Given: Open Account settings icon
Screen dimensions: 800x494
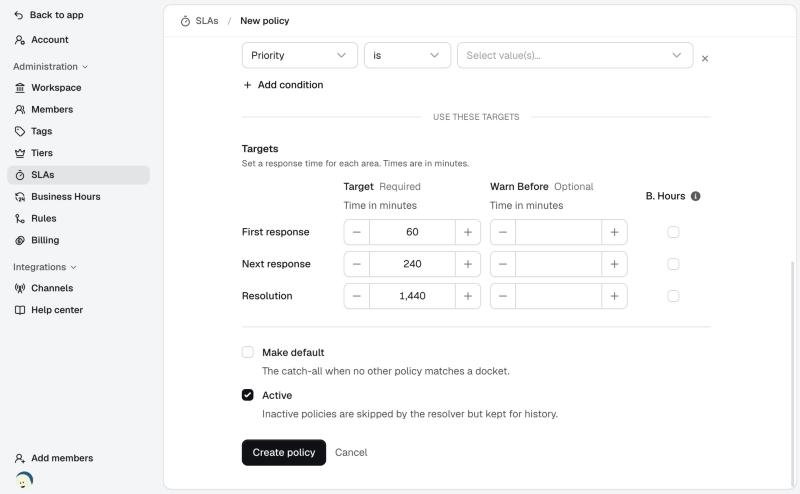Looking at the screenshot, I should tap(20, 40).
